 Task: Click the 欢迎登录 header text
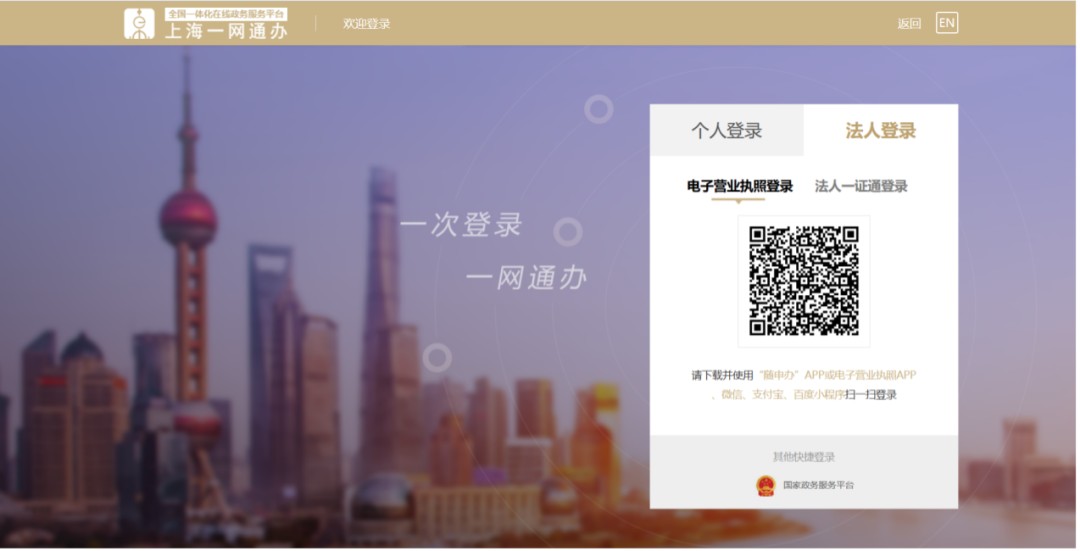(366, 24)
